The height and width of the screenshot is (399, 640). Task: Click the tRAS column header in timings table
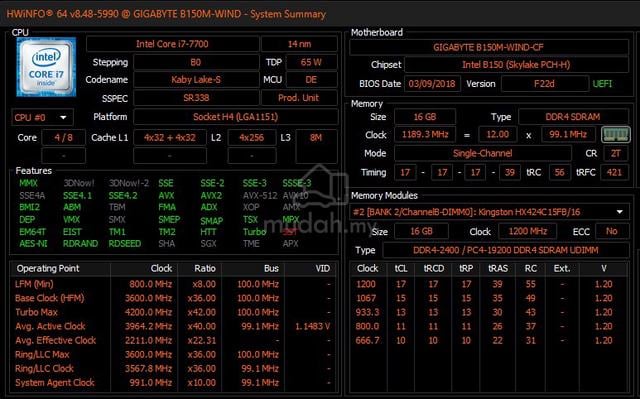click(x=498, y=268)
